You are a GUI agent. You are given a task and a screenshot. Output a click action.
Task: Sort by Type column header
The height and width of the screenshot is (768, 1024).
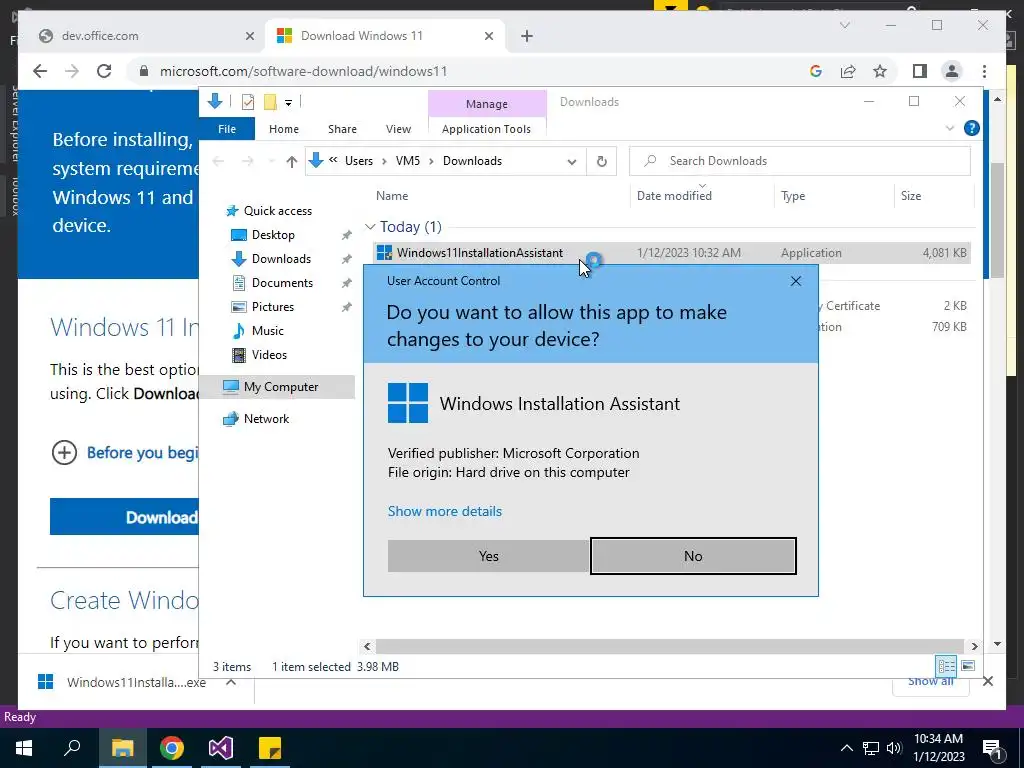(x=793, y=196)
